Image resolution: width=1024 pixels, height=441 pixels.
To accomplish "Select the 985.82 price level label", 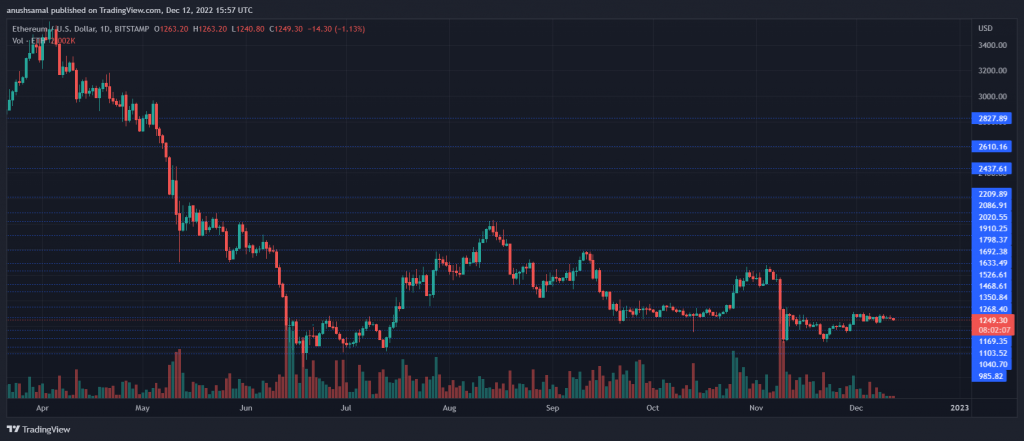I will [x=993, y=376].
